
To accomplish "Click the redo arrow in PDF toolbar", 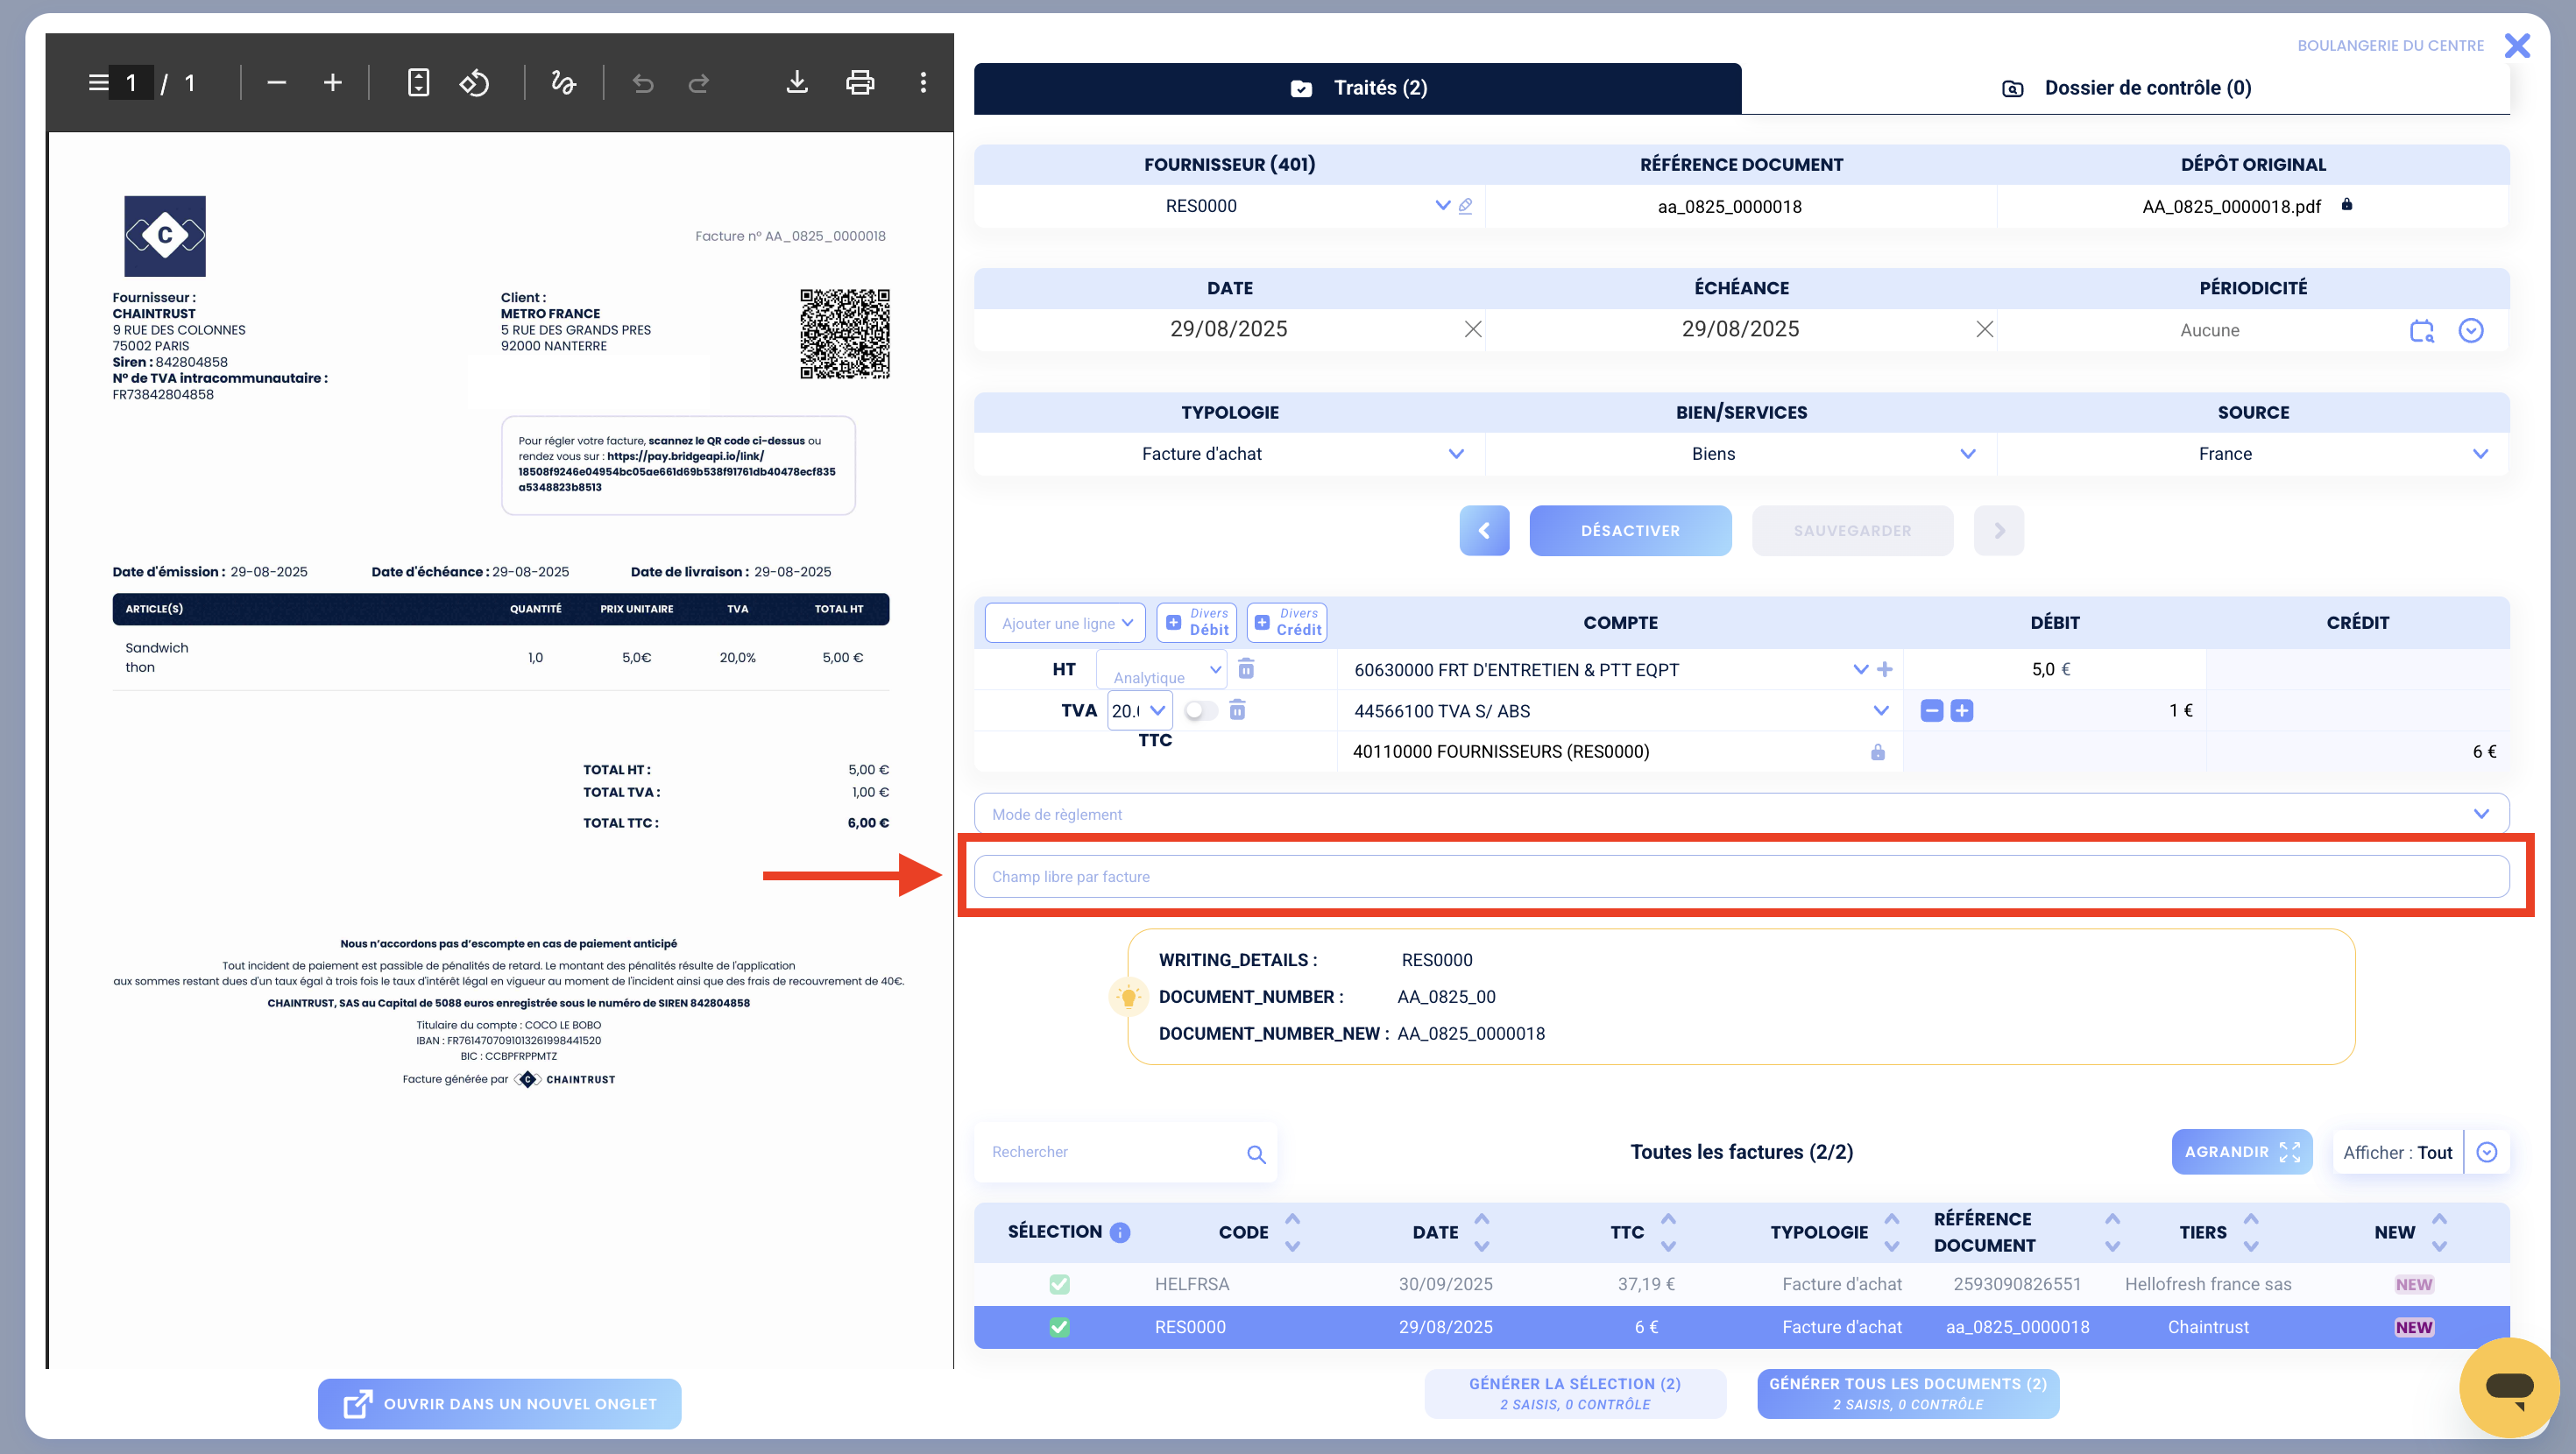I will click(699, 82).
